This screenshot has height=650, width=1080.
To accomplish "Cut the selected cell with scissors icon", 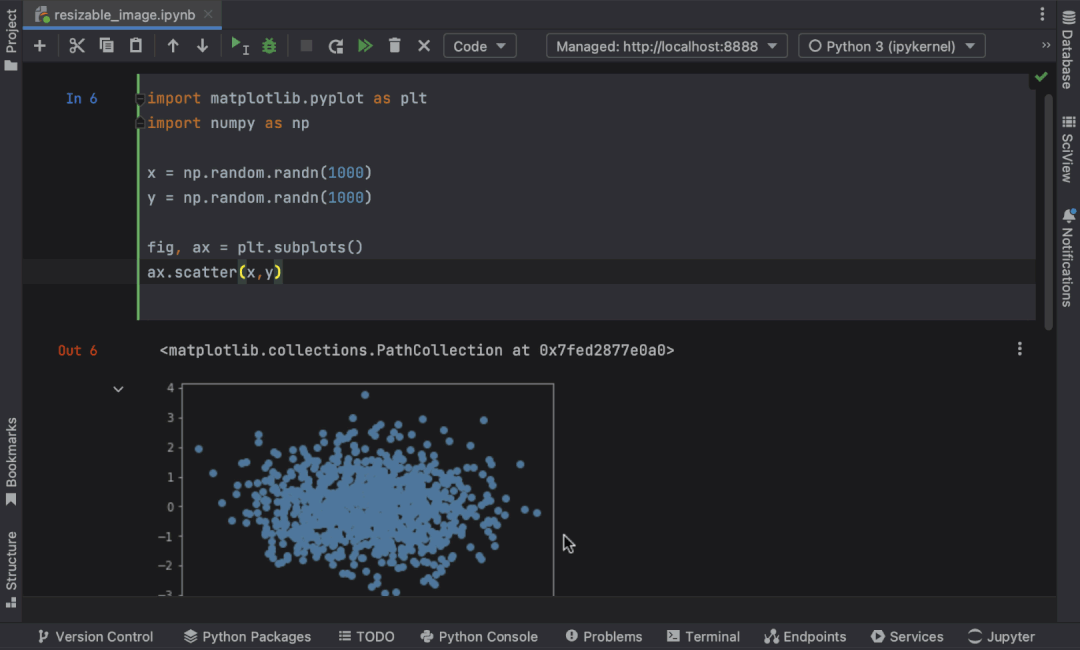I will point(76,45).
